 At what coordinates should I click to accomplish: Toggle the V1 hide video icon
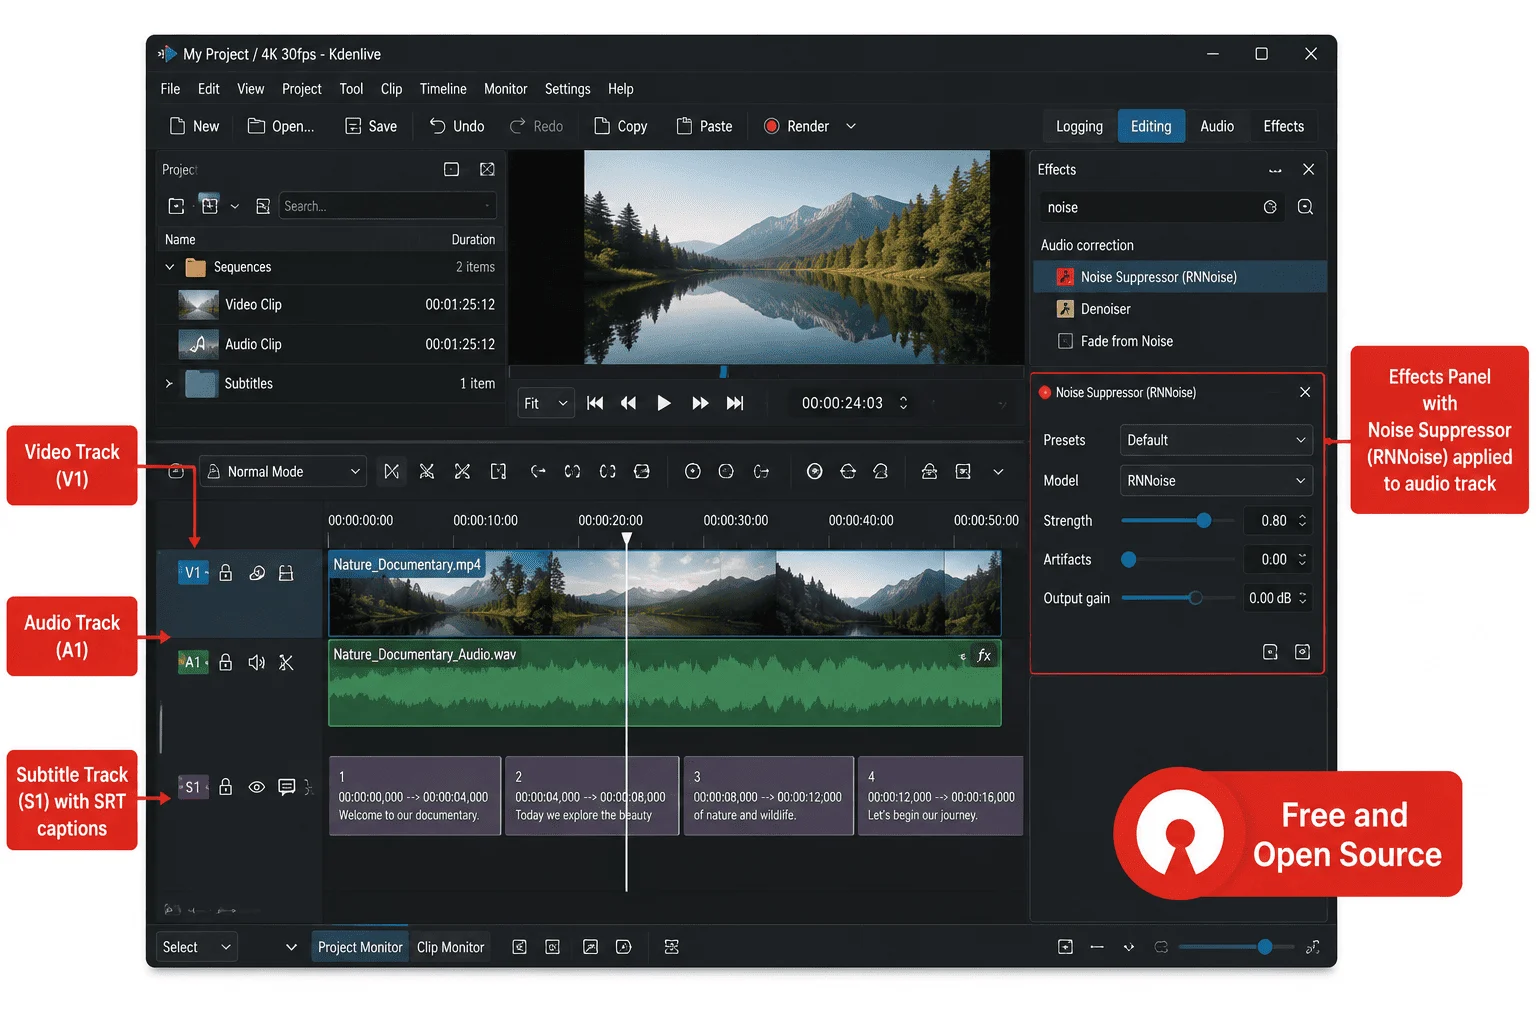(257, 573)
